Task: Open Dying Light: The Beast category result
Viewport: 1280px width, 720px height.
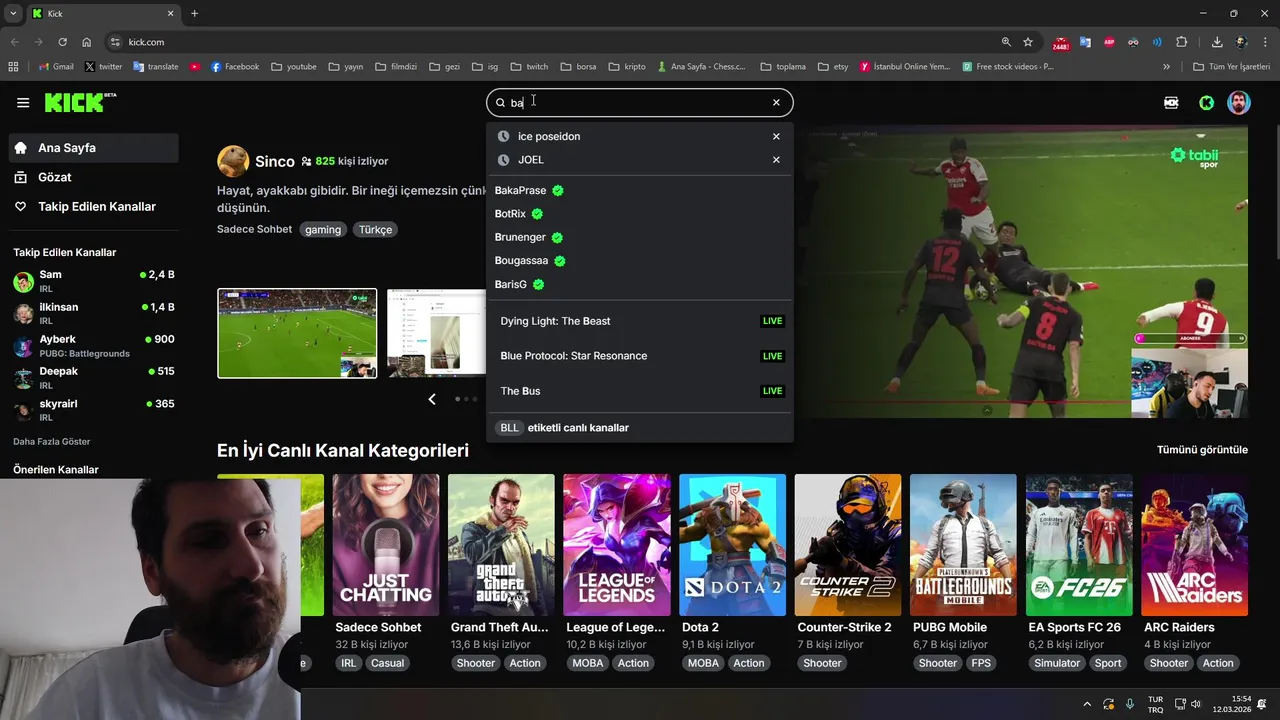Action: (x=640, y=321)
